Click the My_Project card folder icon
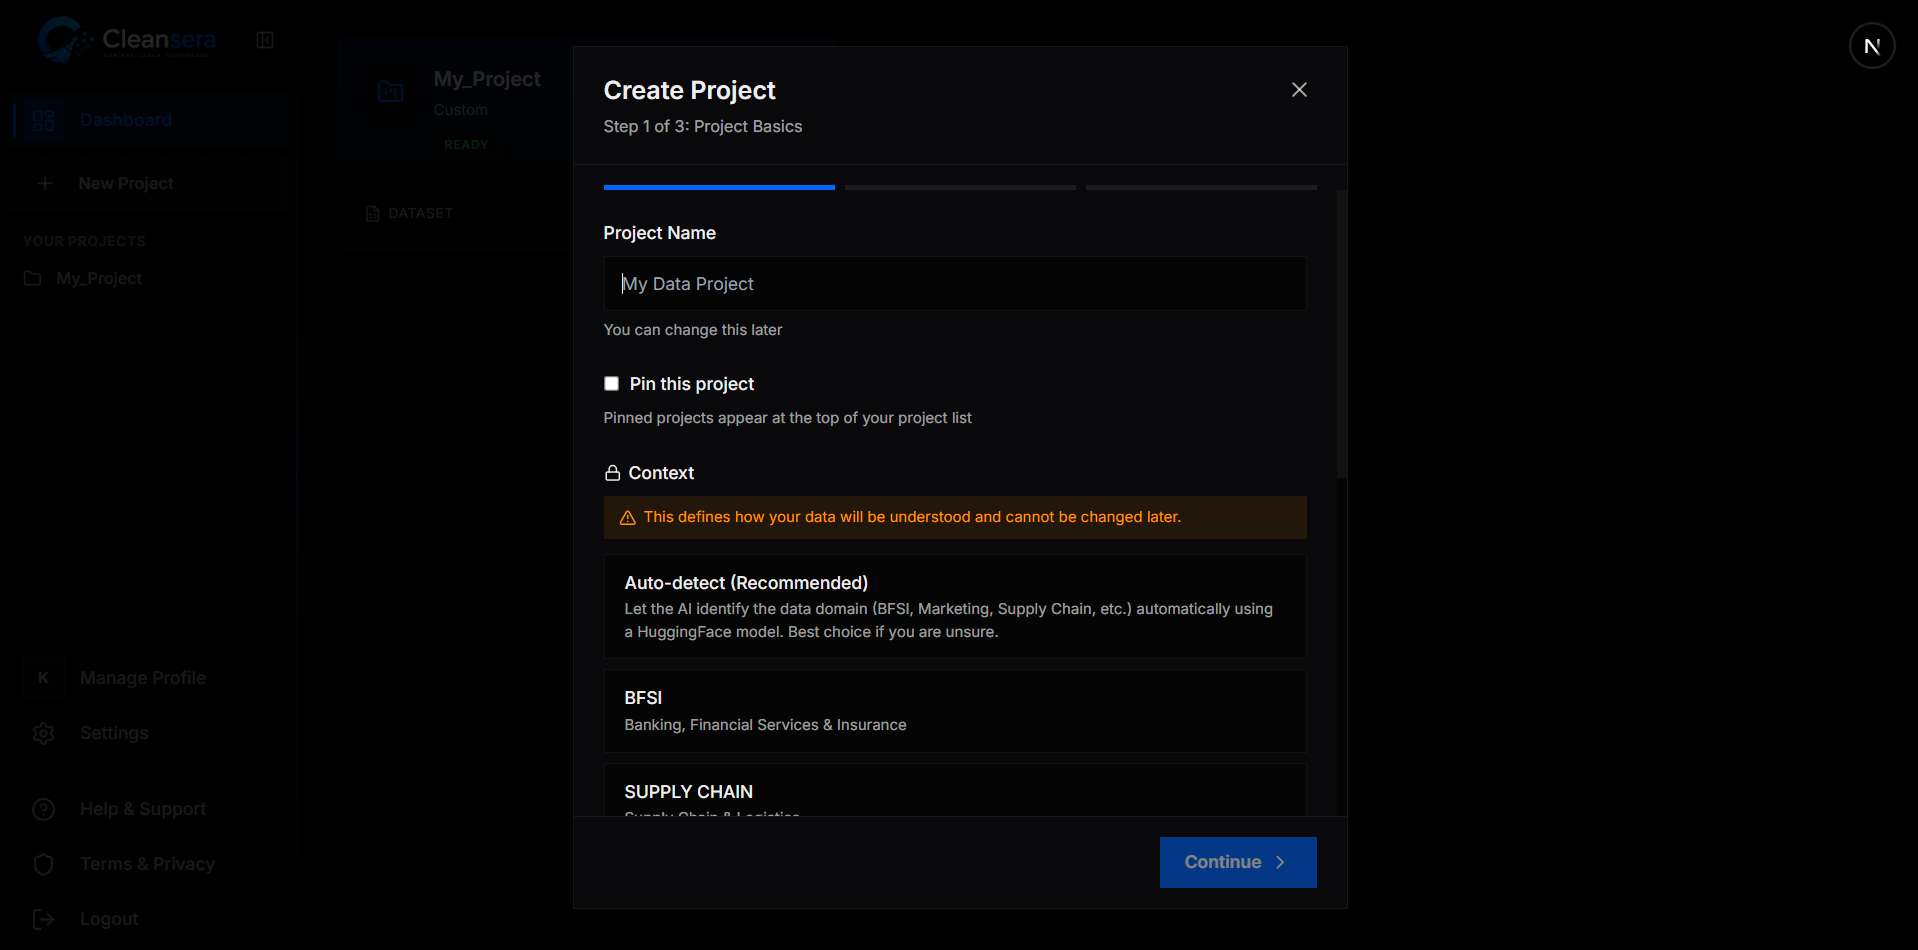Screen dimensions: 1918x950 point(391,92)
